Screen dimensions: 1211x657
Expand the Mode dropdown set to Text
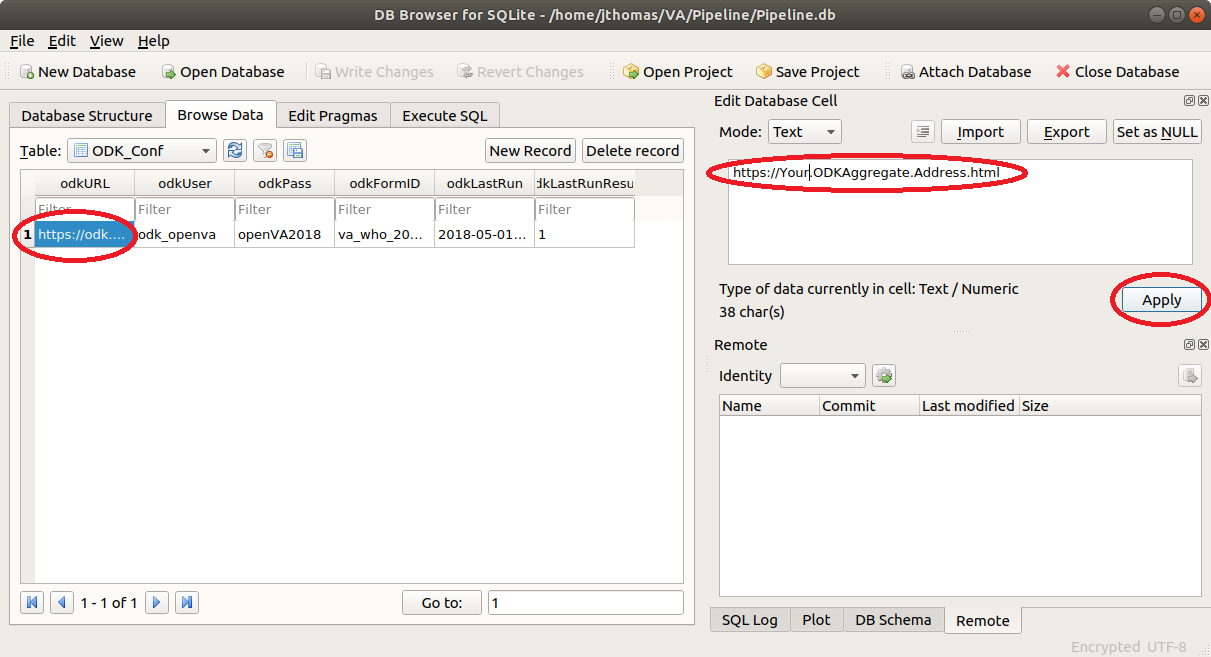(805, 132)
